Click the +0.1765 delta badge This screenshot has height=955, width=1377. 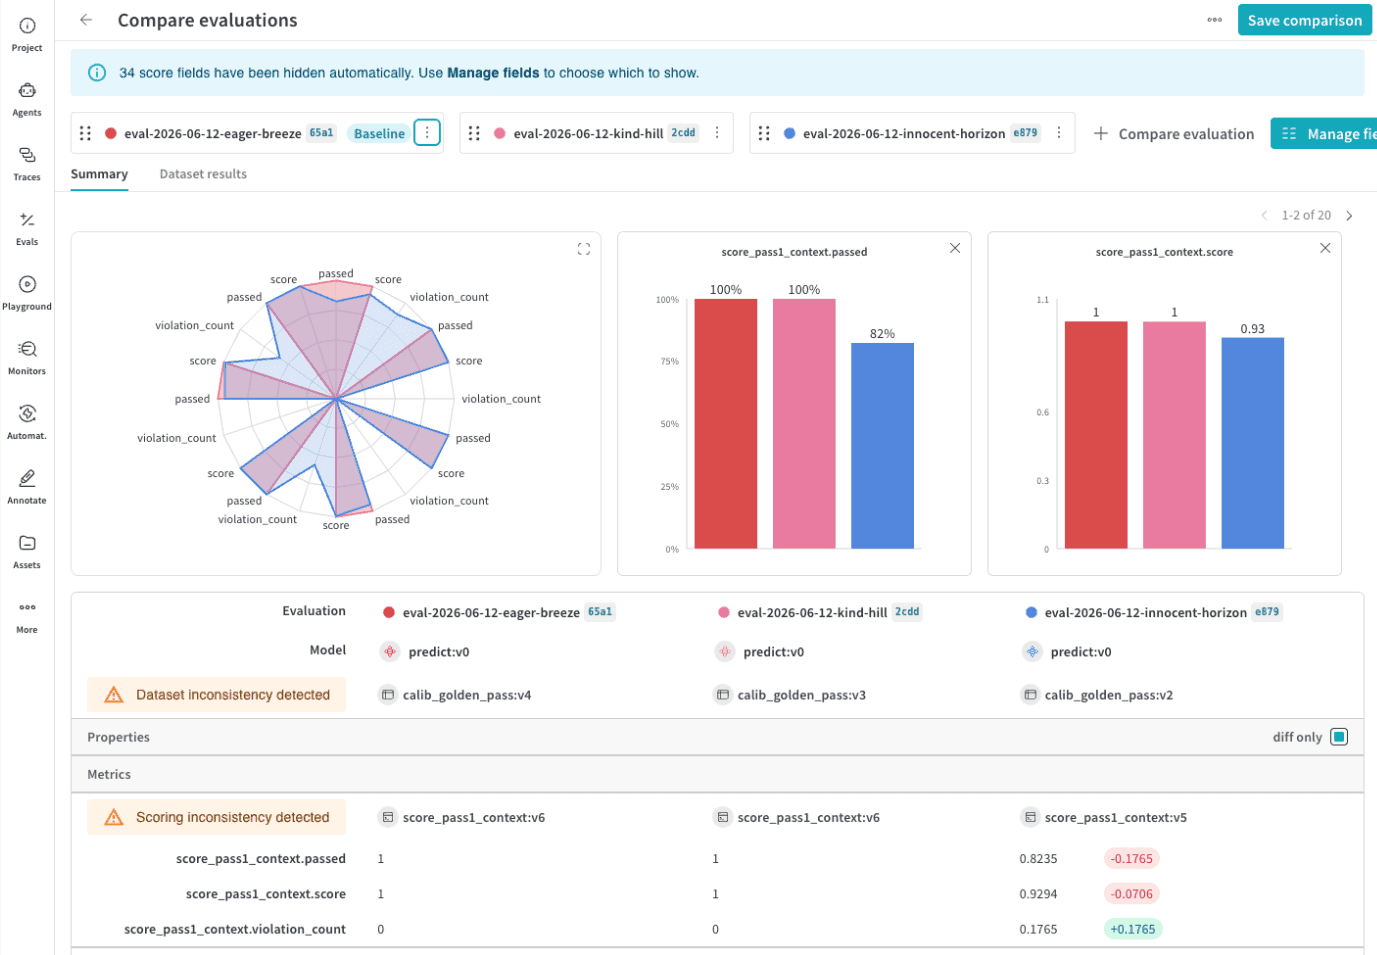point(1132,929)
